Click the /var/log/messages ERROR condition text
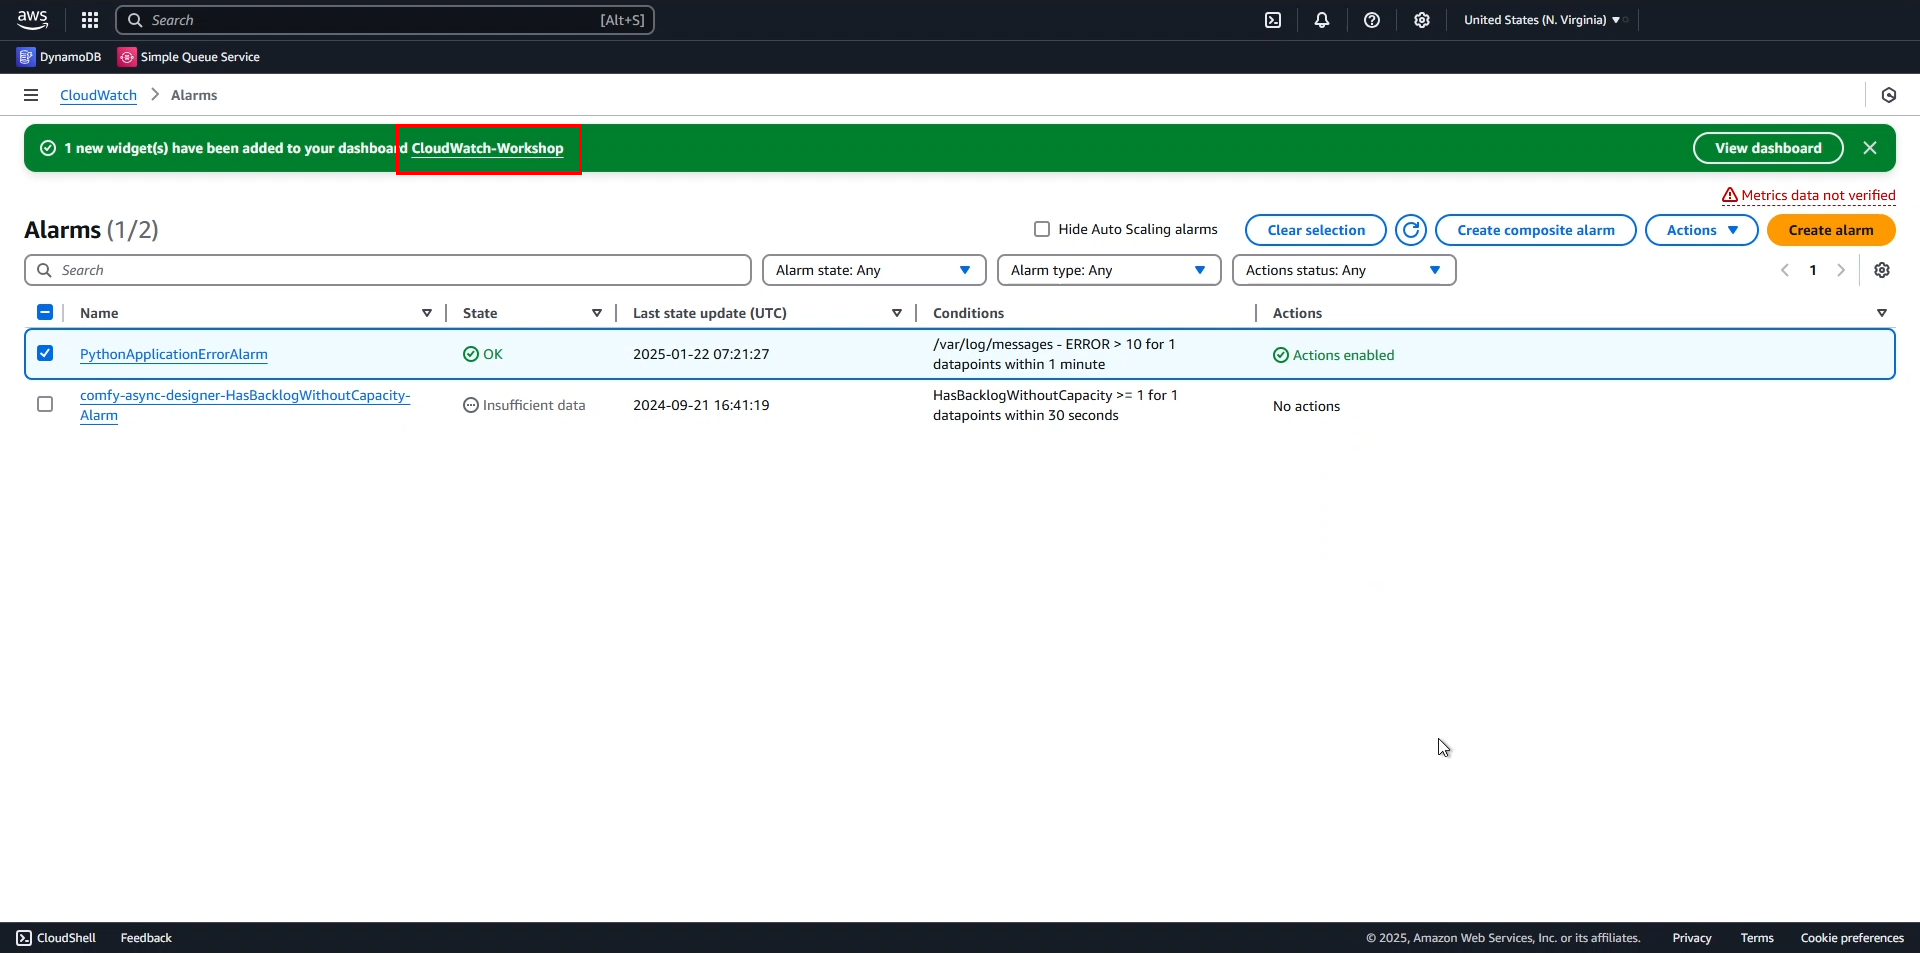The width and height of the screenshot is (1920, 953). [1054, 354]
